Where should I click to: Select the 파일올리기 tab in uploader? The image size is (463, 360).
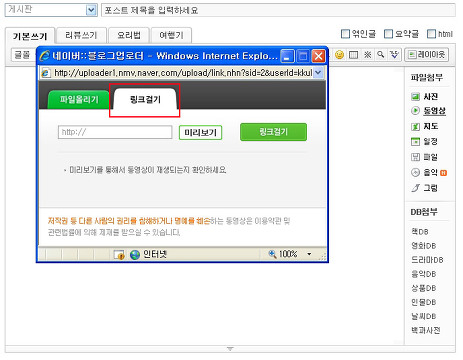coord(79,99)
